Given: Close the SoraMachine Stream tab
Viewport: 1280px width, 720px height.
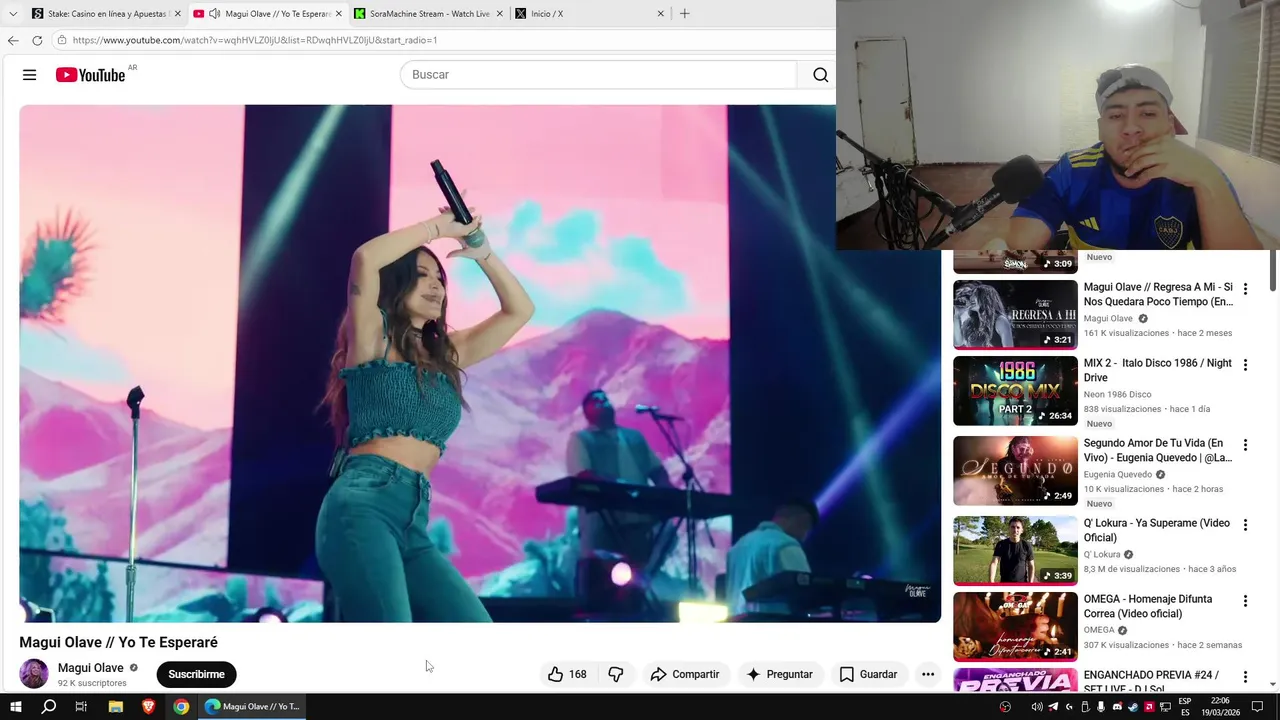Looking at the screenshot, I should [x=499, y=14].
